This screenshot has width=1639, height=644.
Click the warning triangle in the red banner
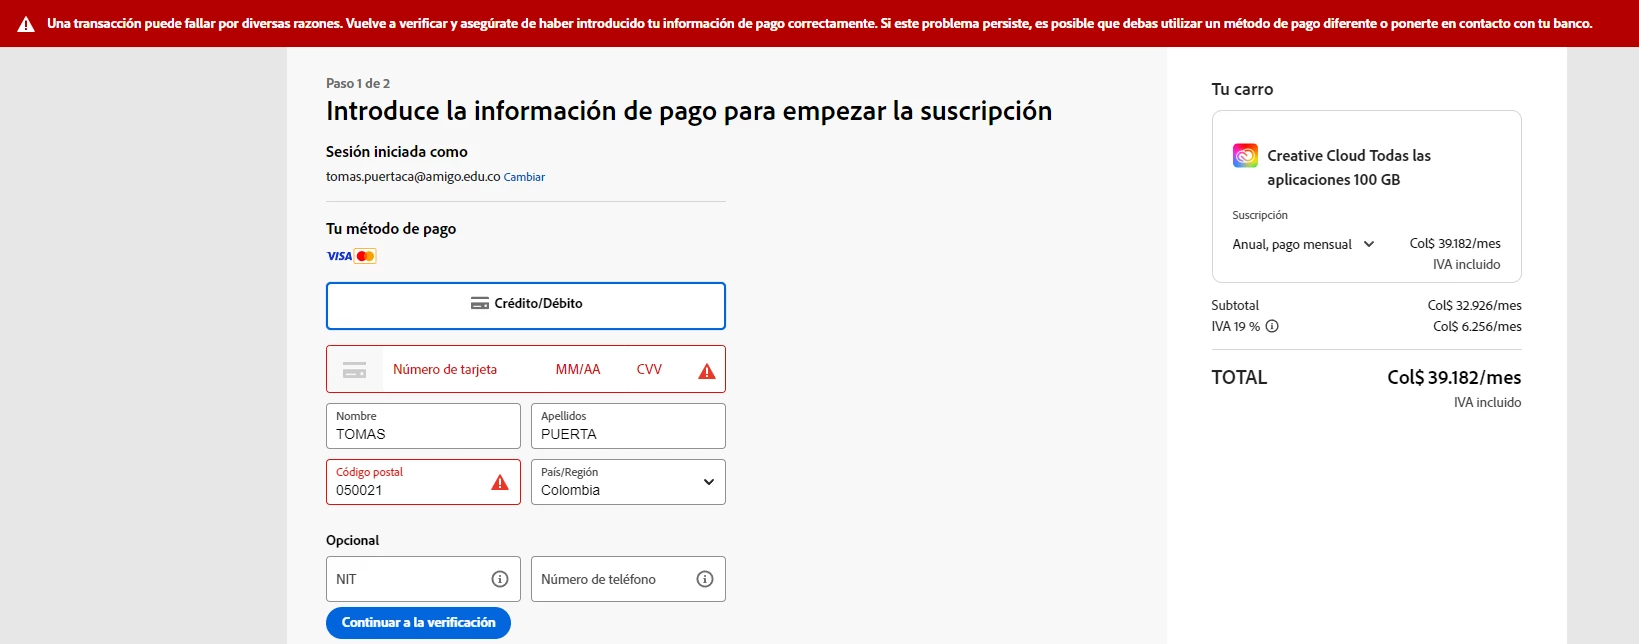[26, 24]
